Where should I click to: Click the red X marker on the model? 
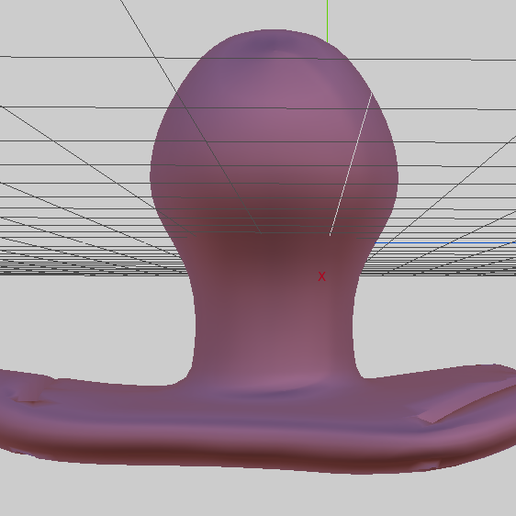click(x=322, y=276)
